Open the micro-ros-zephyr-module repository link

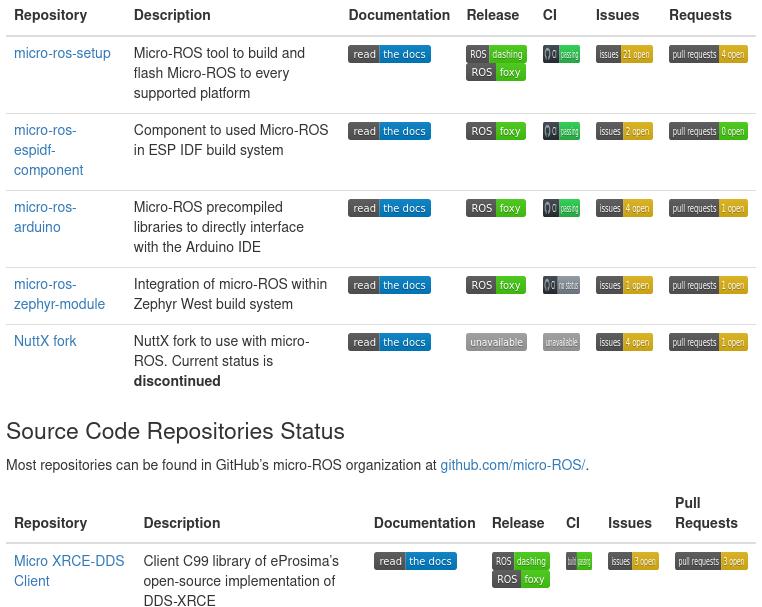tap(59, 294)
